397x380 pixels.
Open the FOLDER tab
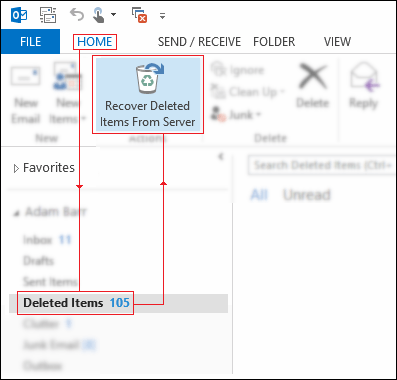274,42
